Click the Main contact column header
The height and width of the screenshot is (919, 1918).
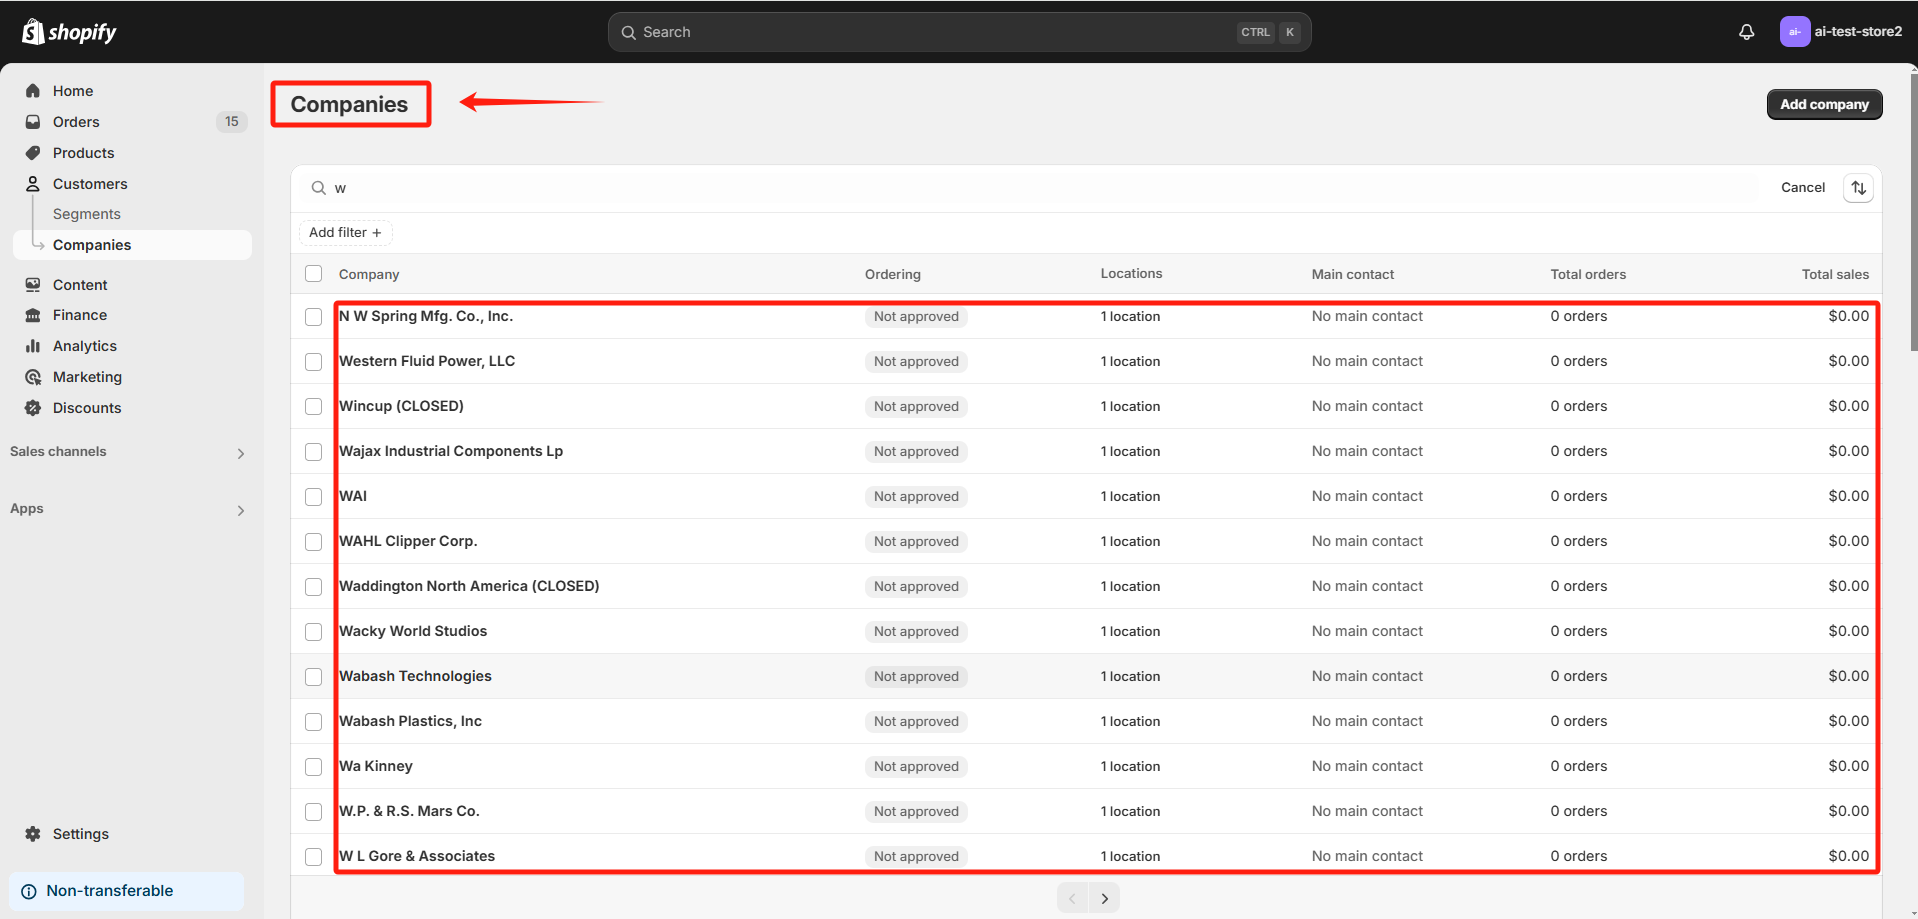(1353, 274)
